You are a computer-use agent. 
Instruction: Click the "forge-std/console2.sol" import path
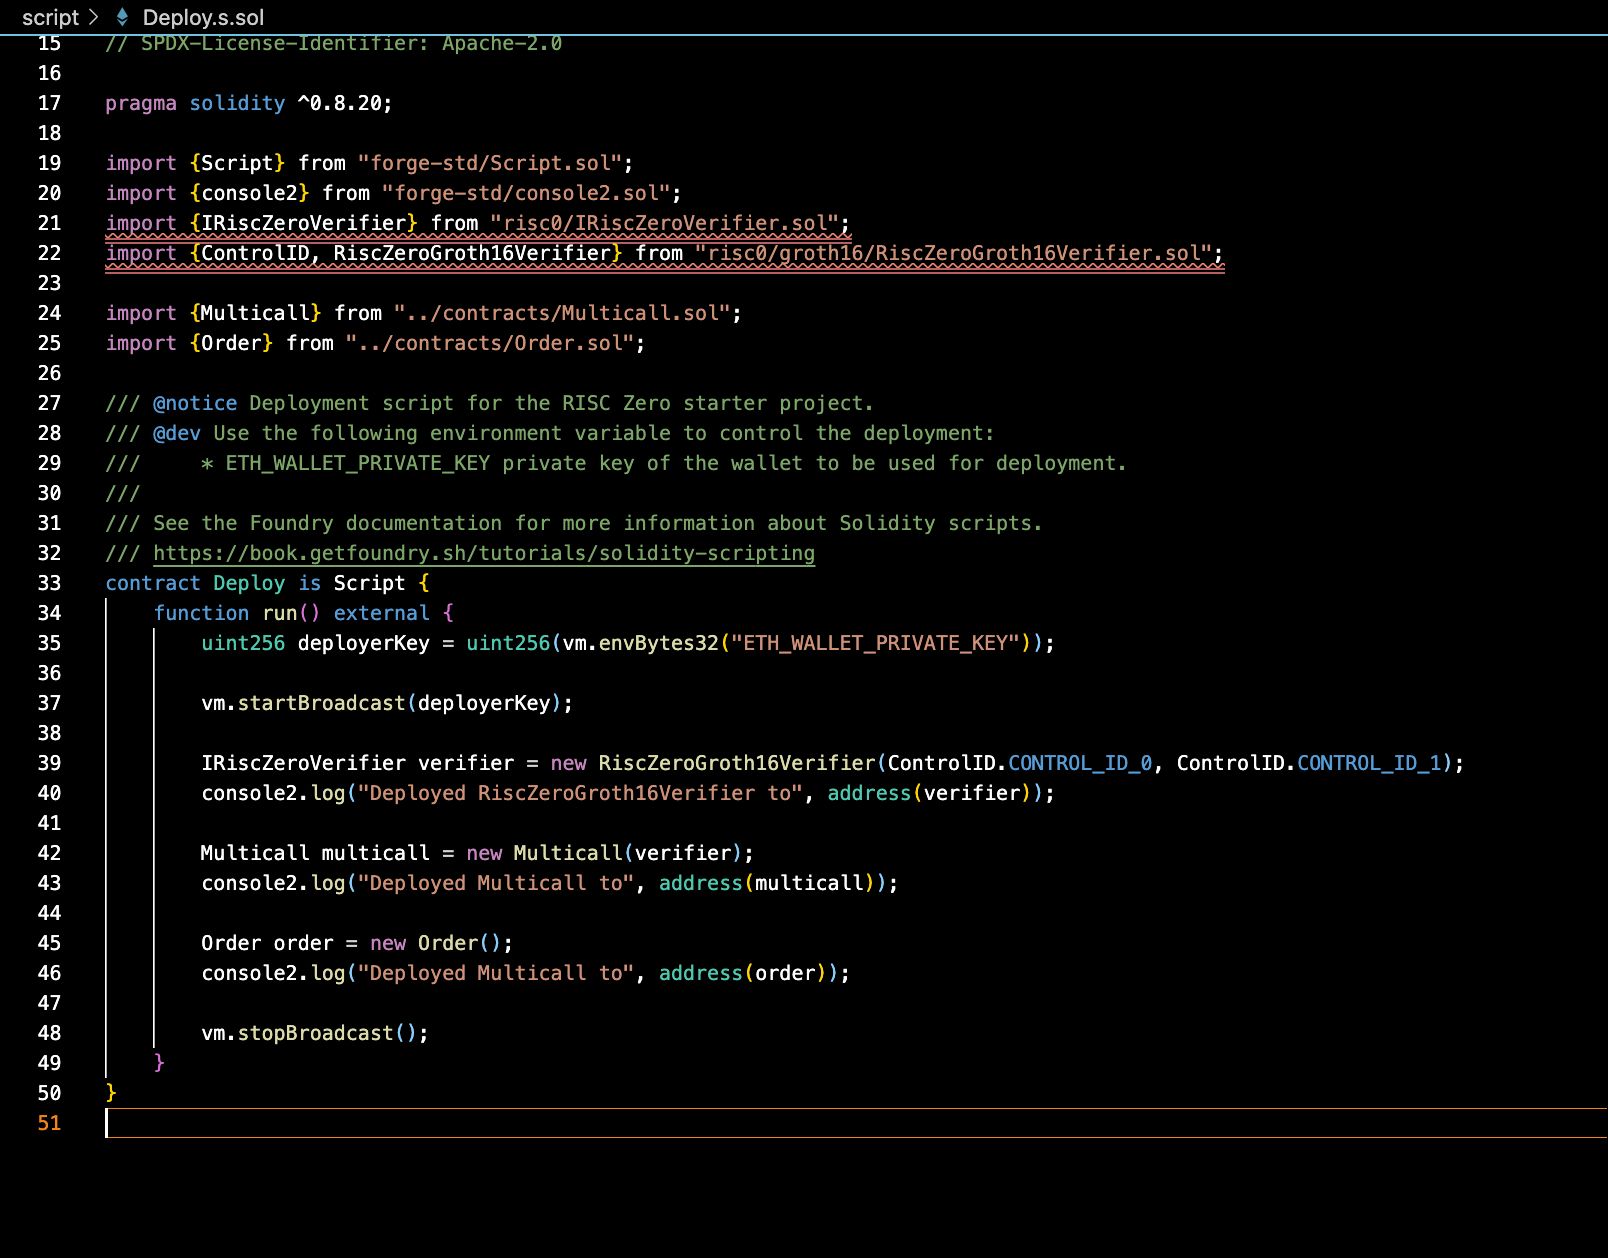[x=526, y=193]
